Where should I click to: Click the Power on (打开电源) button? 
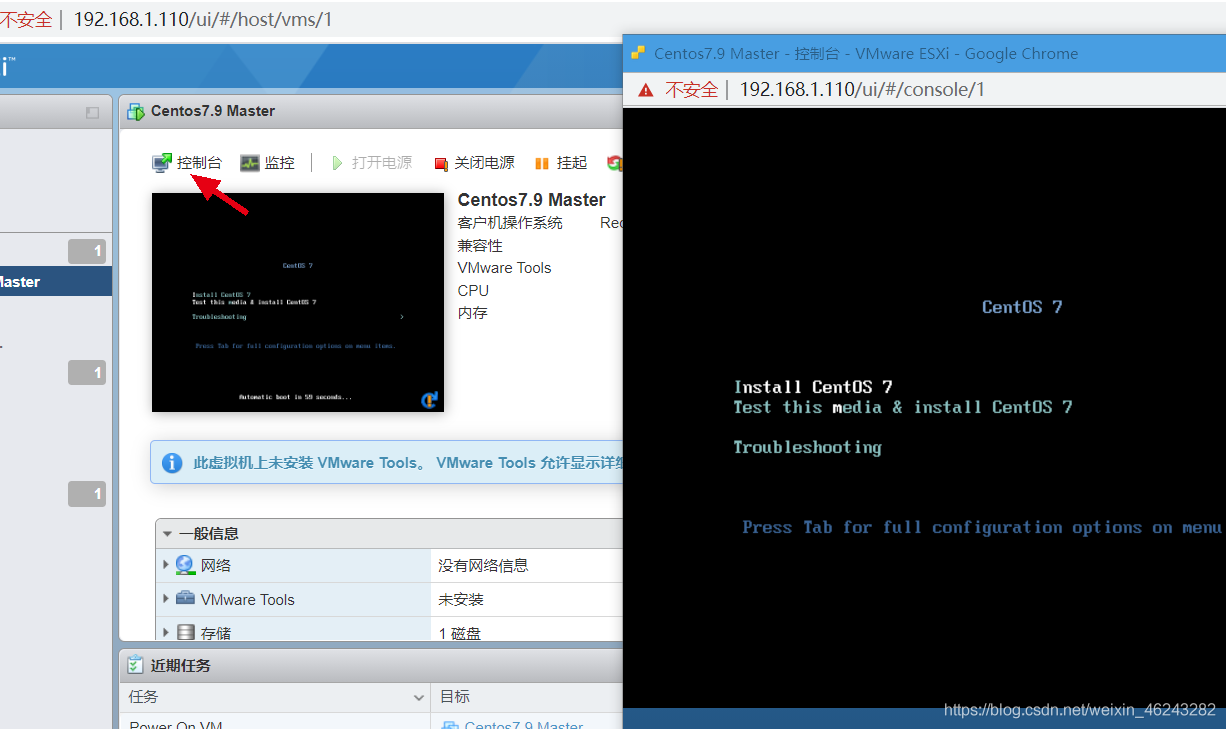click(371, 163)
